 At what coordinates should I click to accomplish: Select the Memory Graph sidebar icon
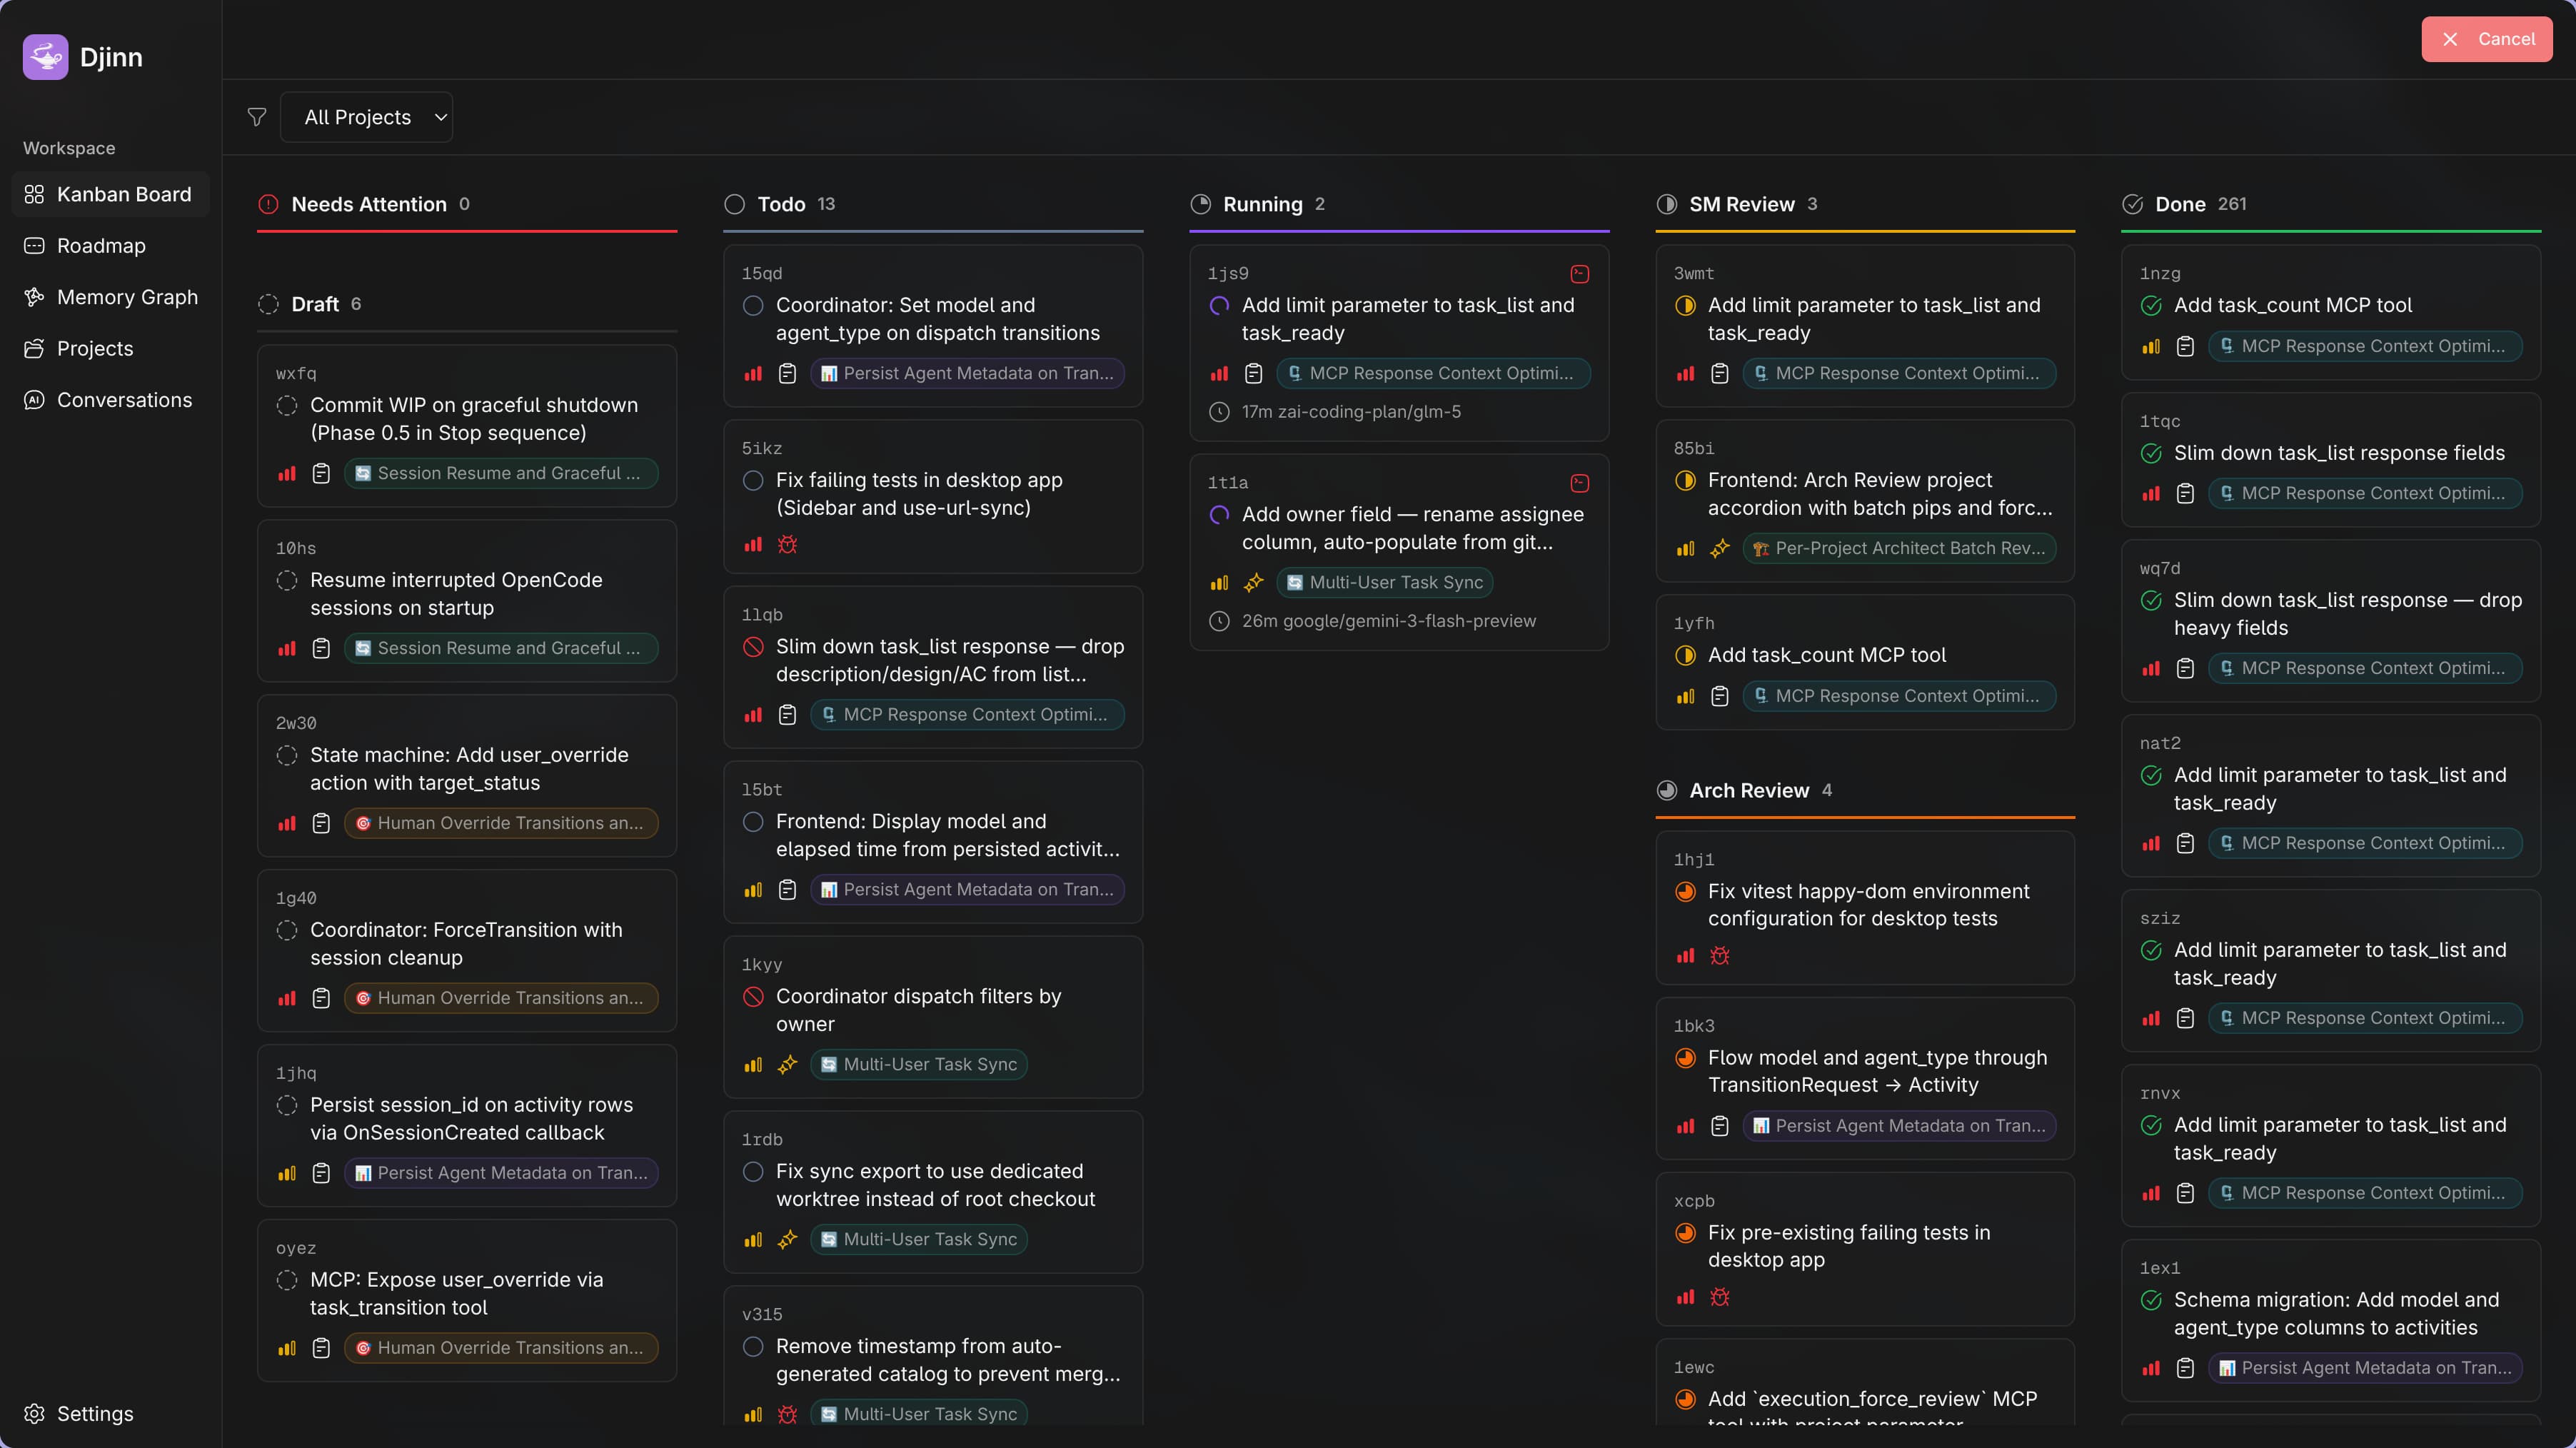coord(34,297)
